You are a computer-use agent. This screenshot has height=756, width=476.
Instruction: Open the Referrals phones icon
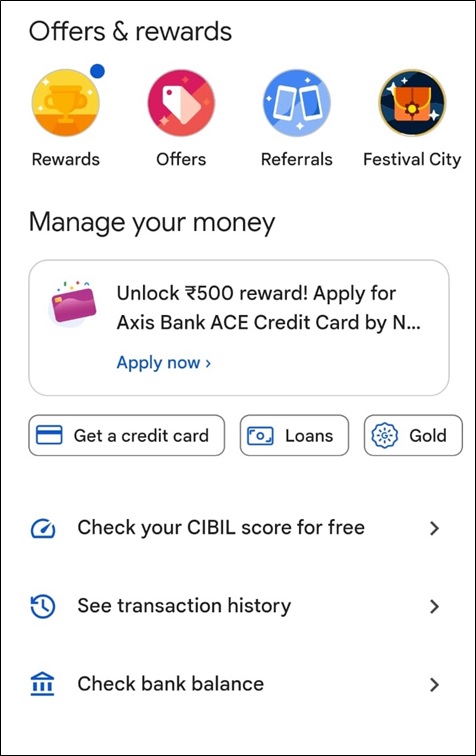[x=297, y=103]
